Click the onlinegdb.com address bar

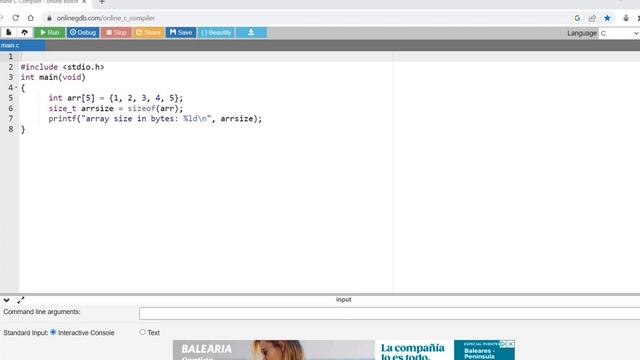click(x=105, y=18)
